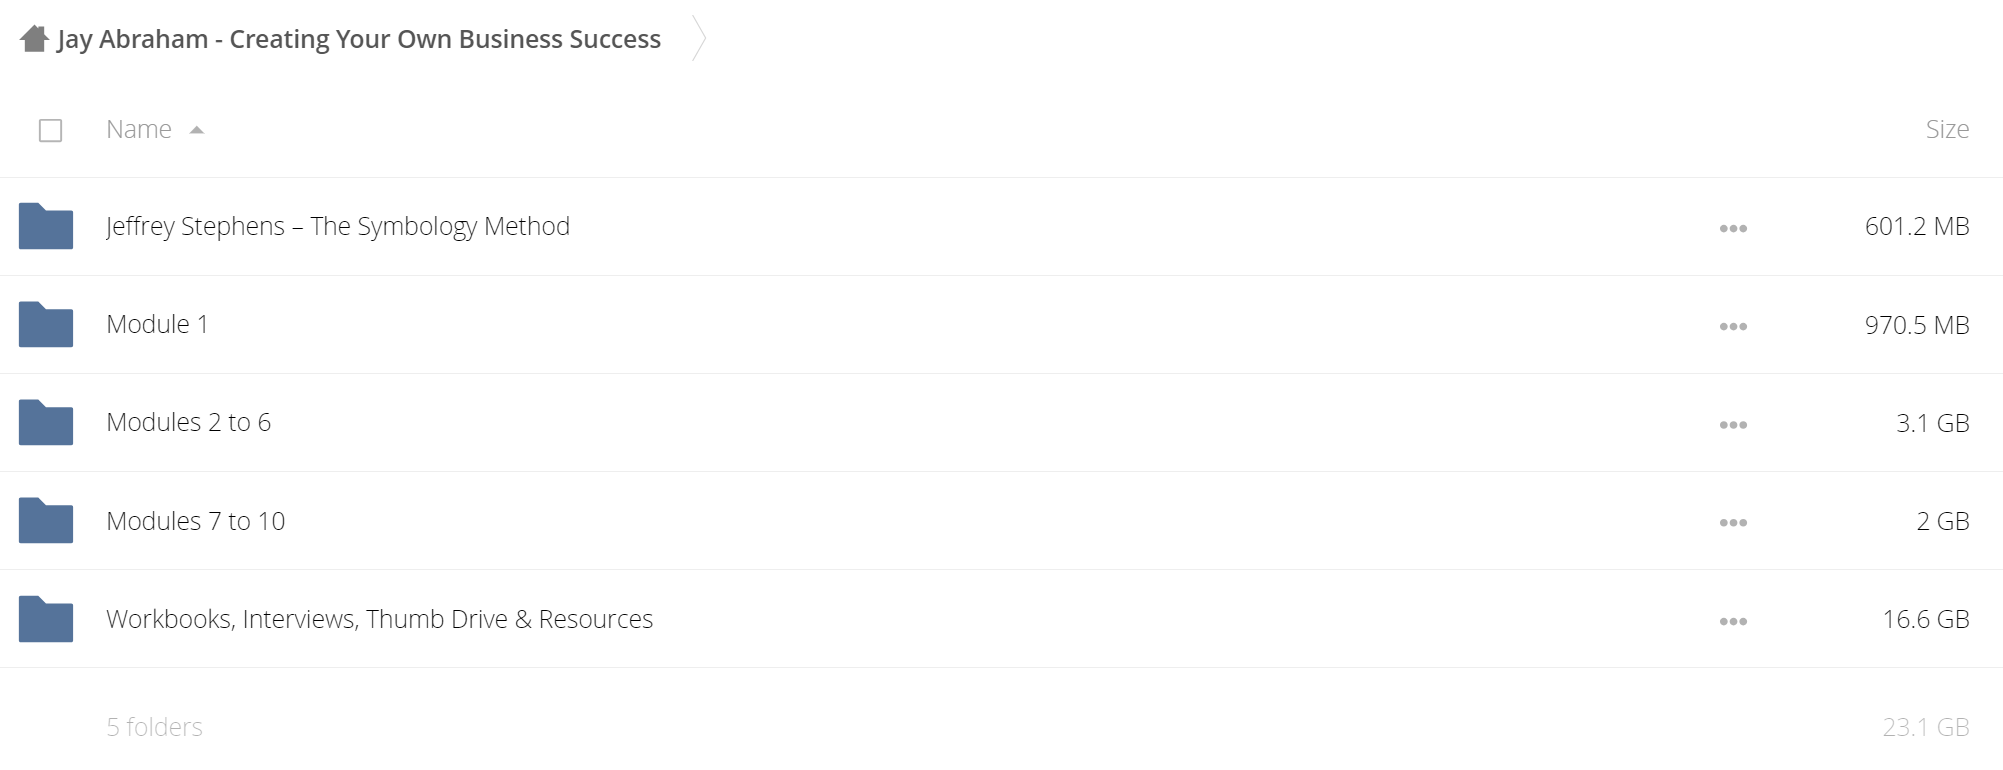Open Jeffrey Stephens – The Symbology Method
Screen dimensions: 2003x770
[338, 227]
